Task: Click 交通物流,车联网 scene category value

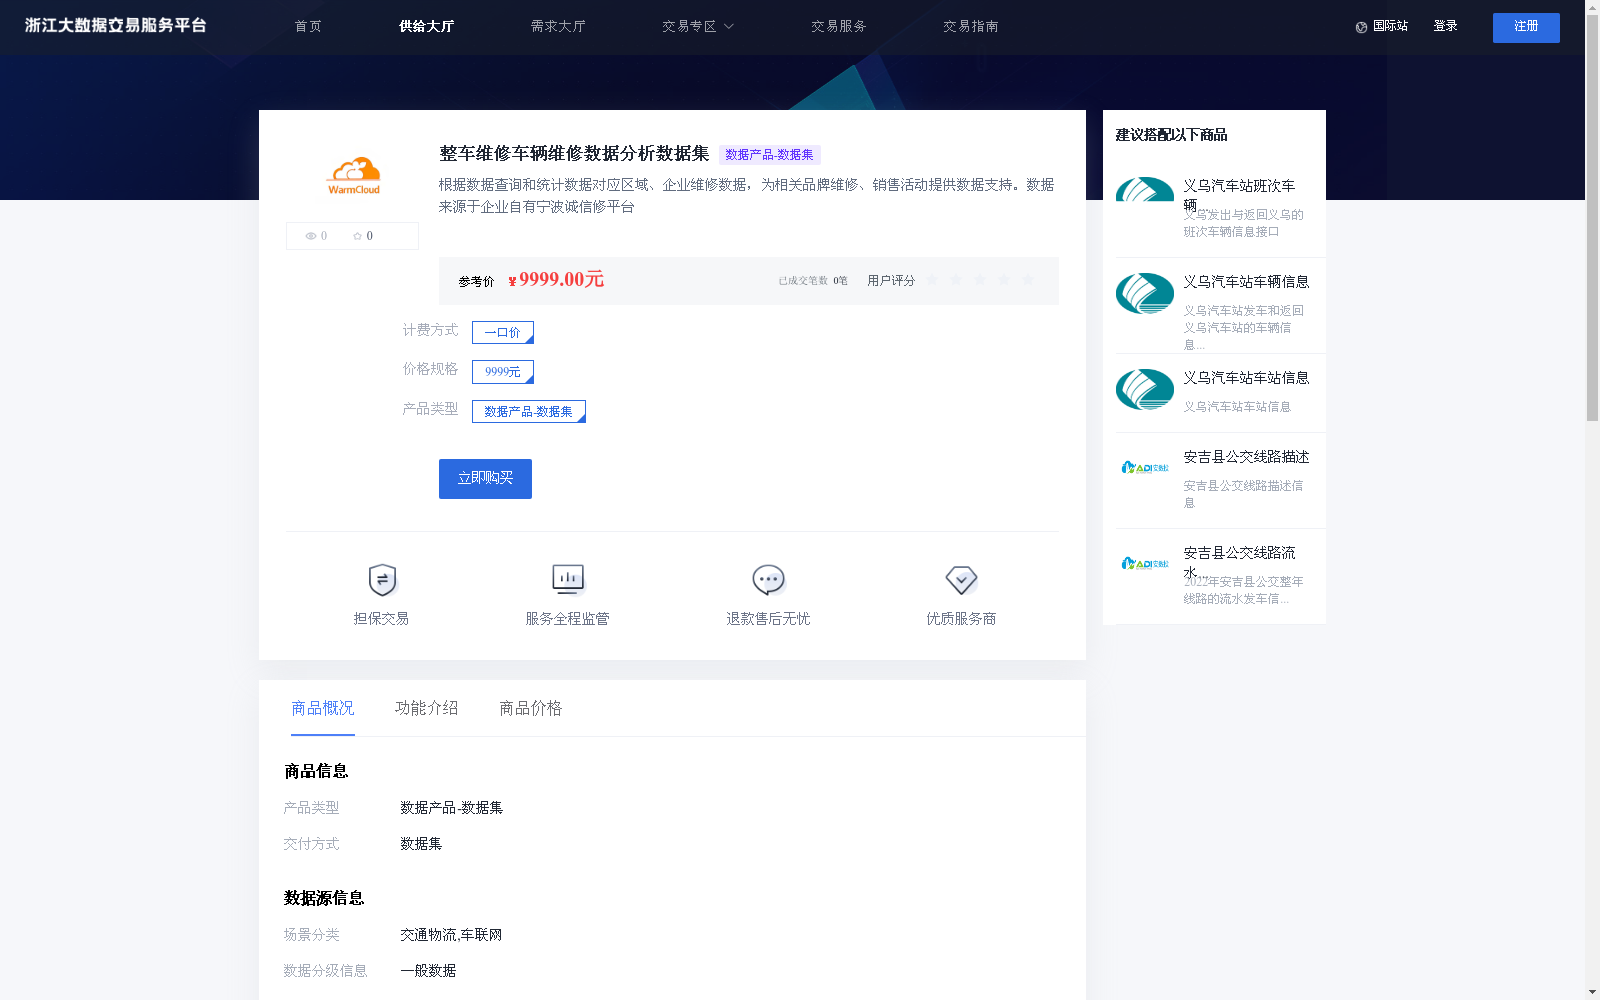Action: pyautogui.click(x=451, y=935)
